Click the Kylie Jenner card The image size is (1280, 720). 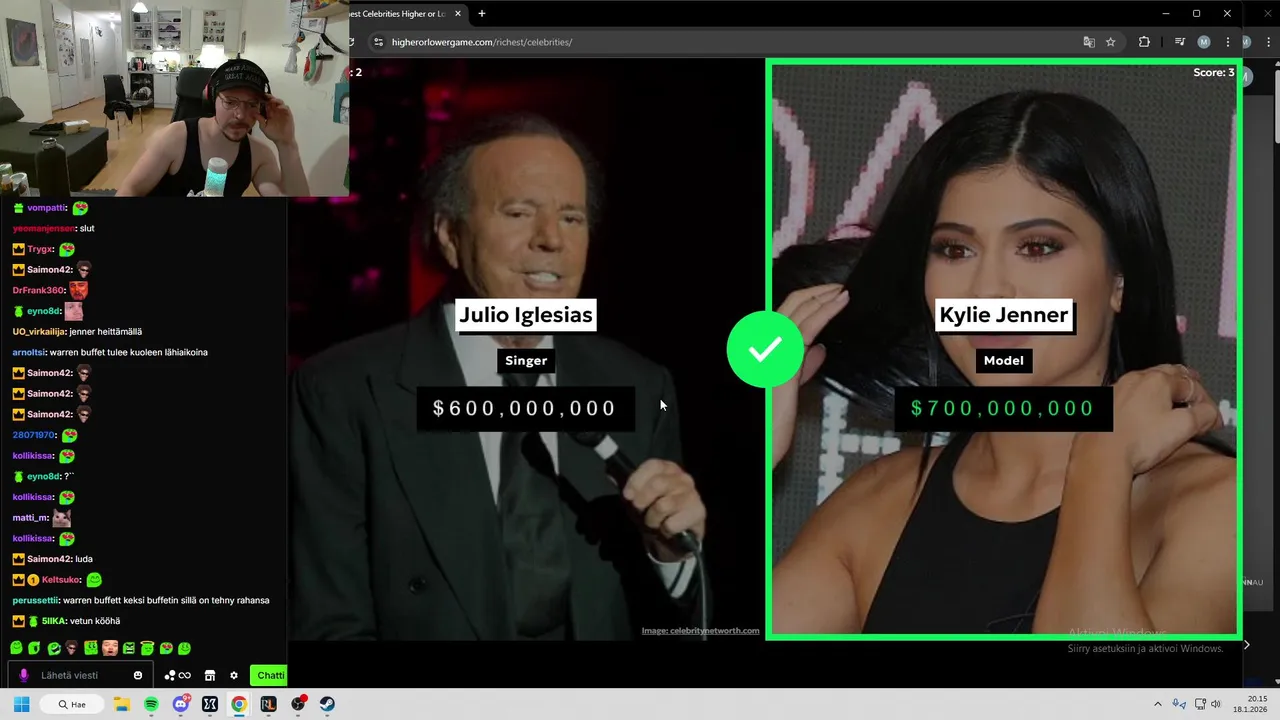coord(1004,349)
